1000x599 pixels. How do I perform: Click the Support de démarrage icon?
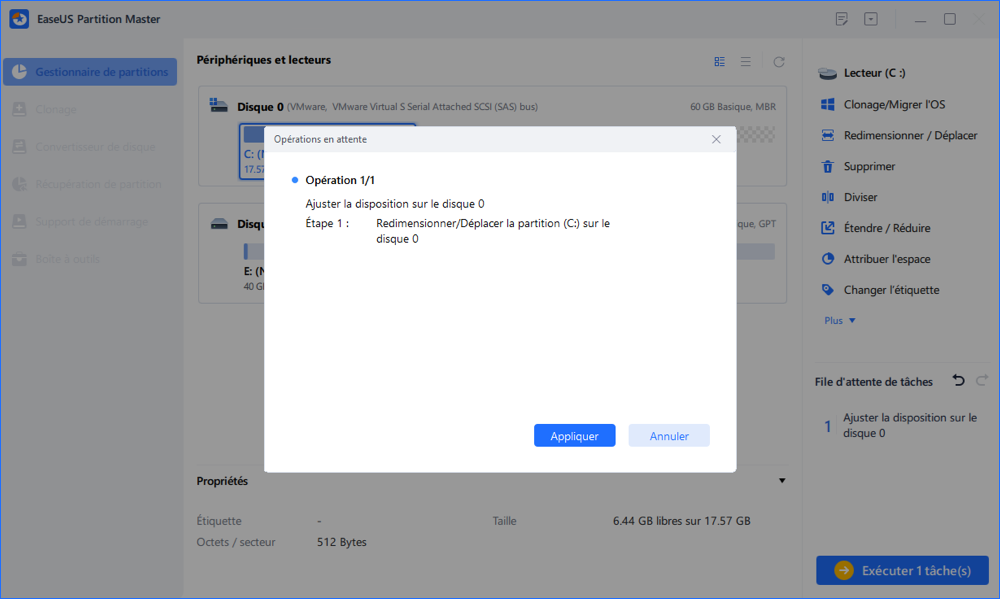tap(19, 222)
